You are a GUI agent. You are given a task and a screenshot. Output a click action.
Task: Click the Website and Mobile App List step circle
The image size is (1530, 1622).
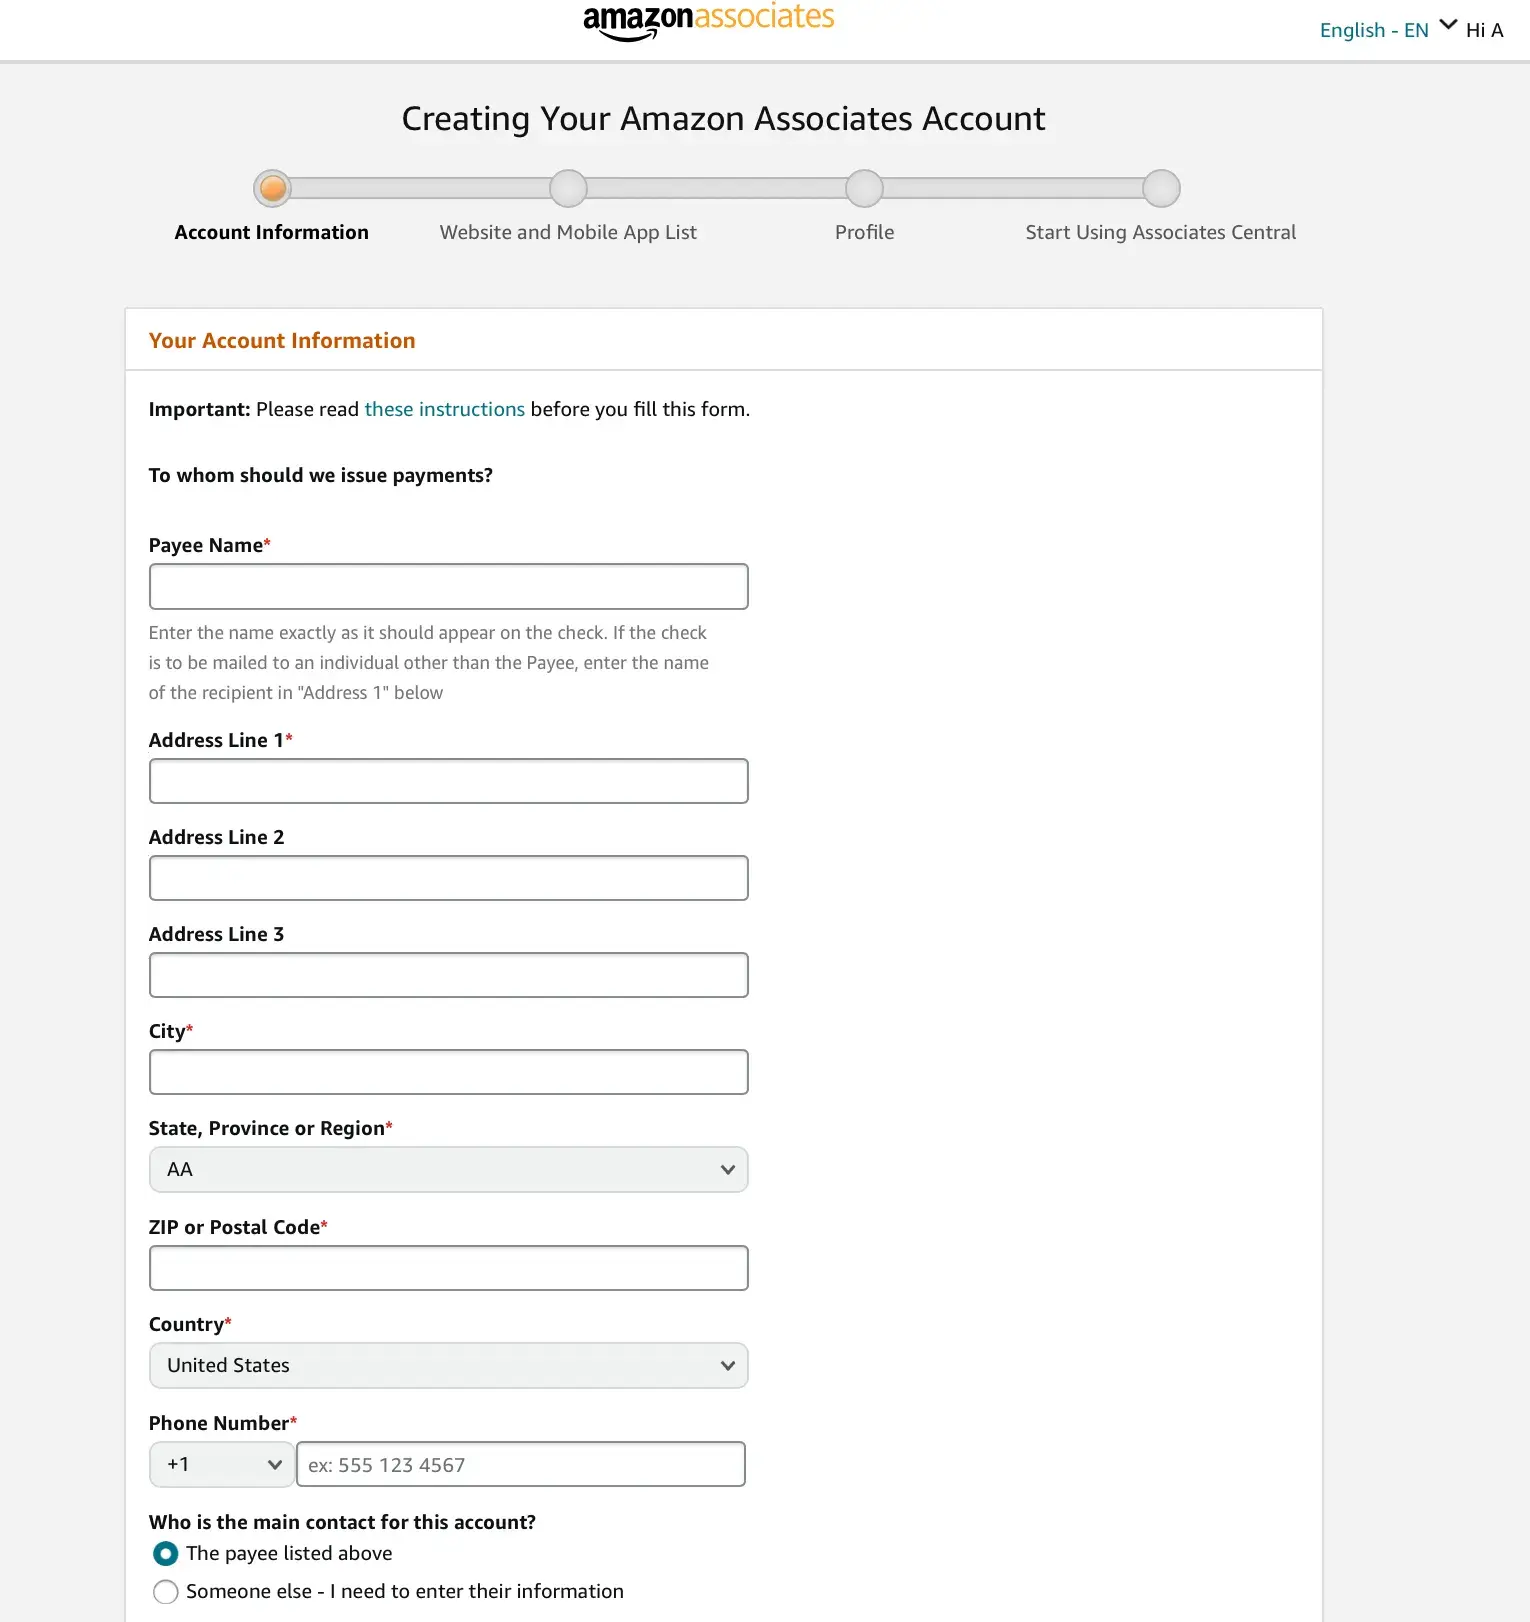point(568,188)
